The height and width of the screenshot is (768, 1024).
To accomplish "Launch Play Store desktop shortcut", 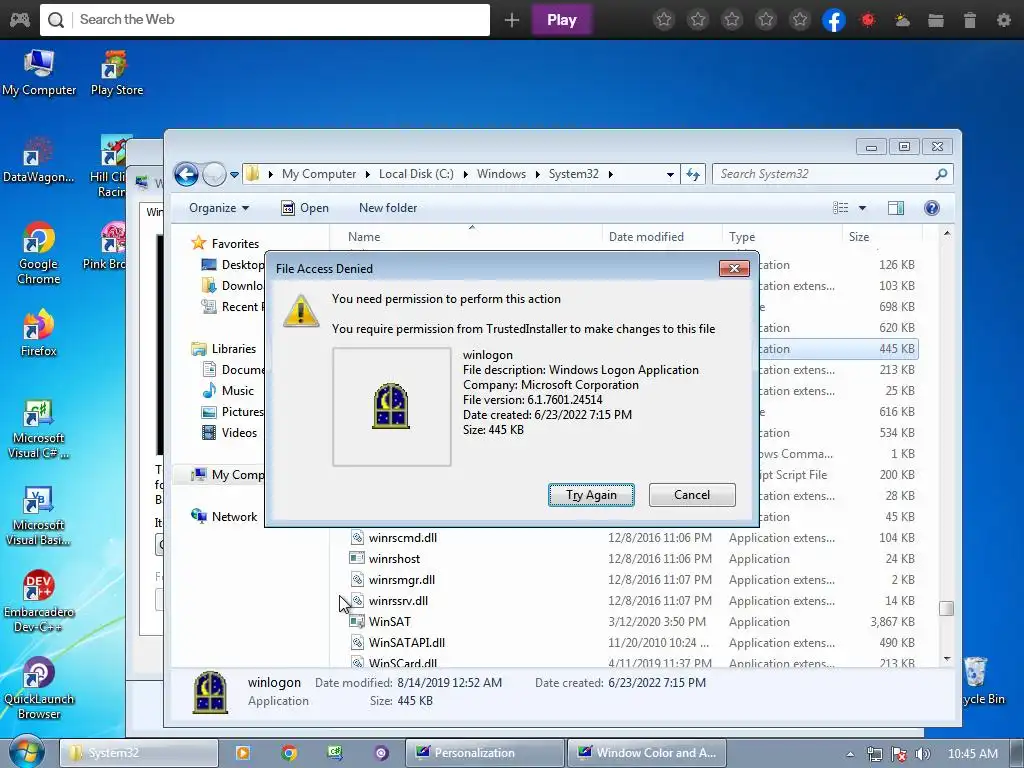I will tap(116, 72).
